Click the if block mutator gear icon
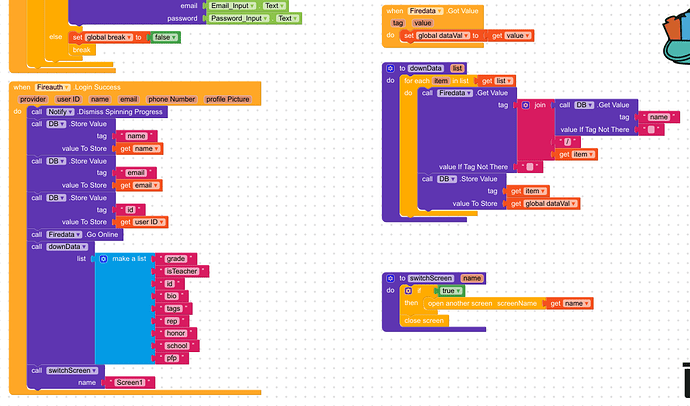This screenshot has height=406, width=690. click(408, 291)
